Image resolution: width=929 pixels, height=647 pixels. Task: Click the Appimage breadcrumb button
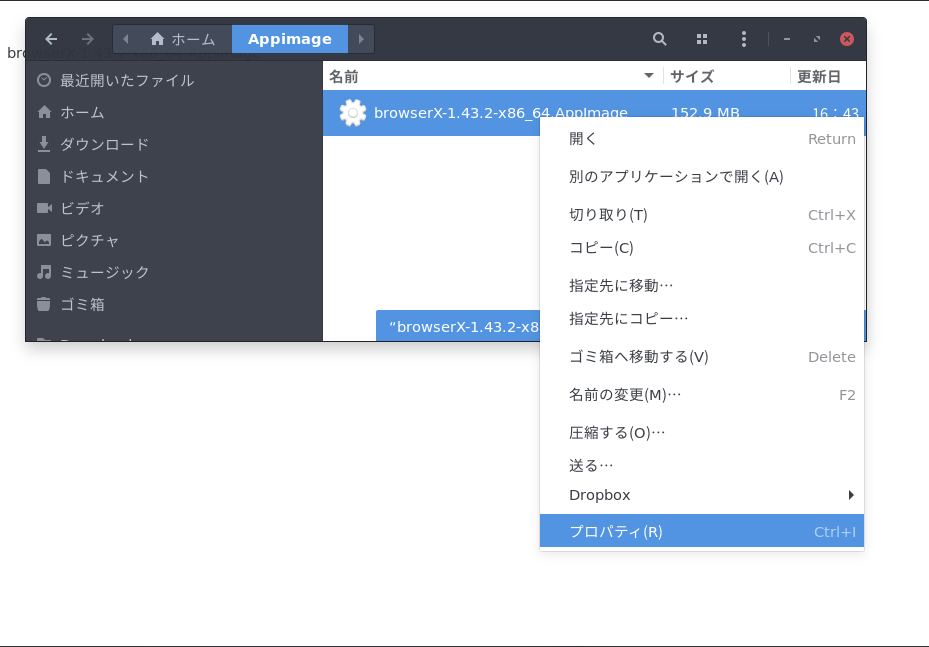(289, 39)
